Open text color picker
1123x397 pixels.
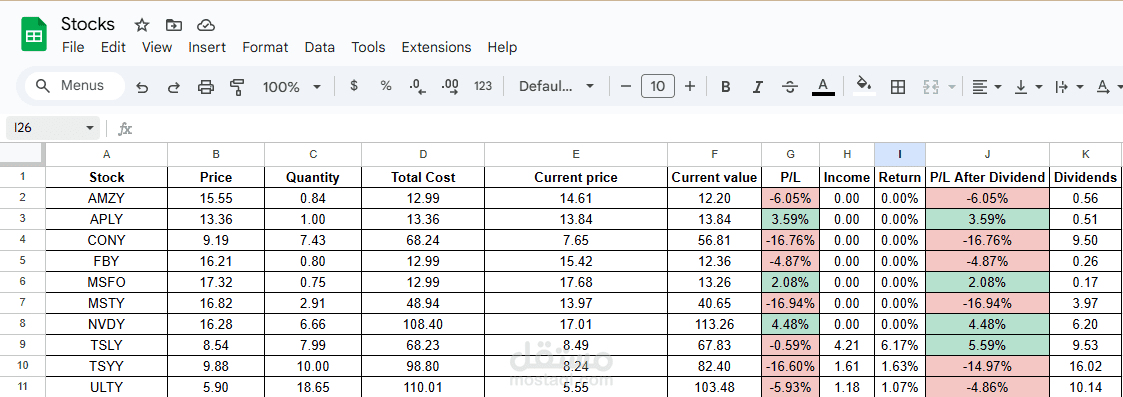point(823,87)
